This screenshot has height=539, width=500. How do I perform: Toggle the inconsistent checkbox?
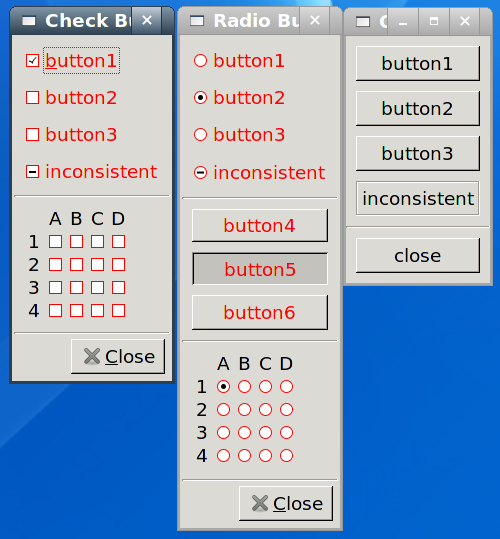pyautogui.click(x=32, y=172)
